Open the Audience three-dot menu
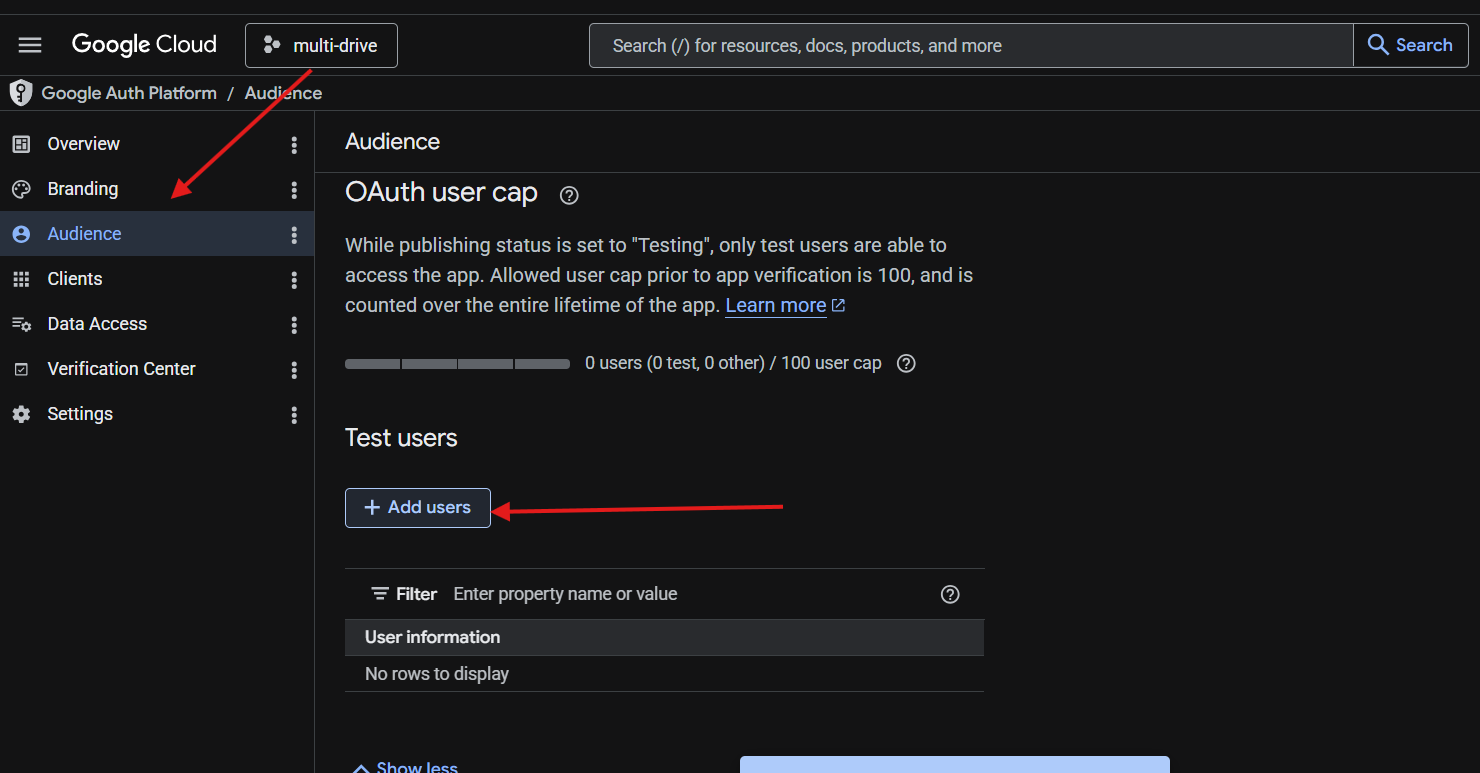The image size is (1480, 773). (294, 235)
